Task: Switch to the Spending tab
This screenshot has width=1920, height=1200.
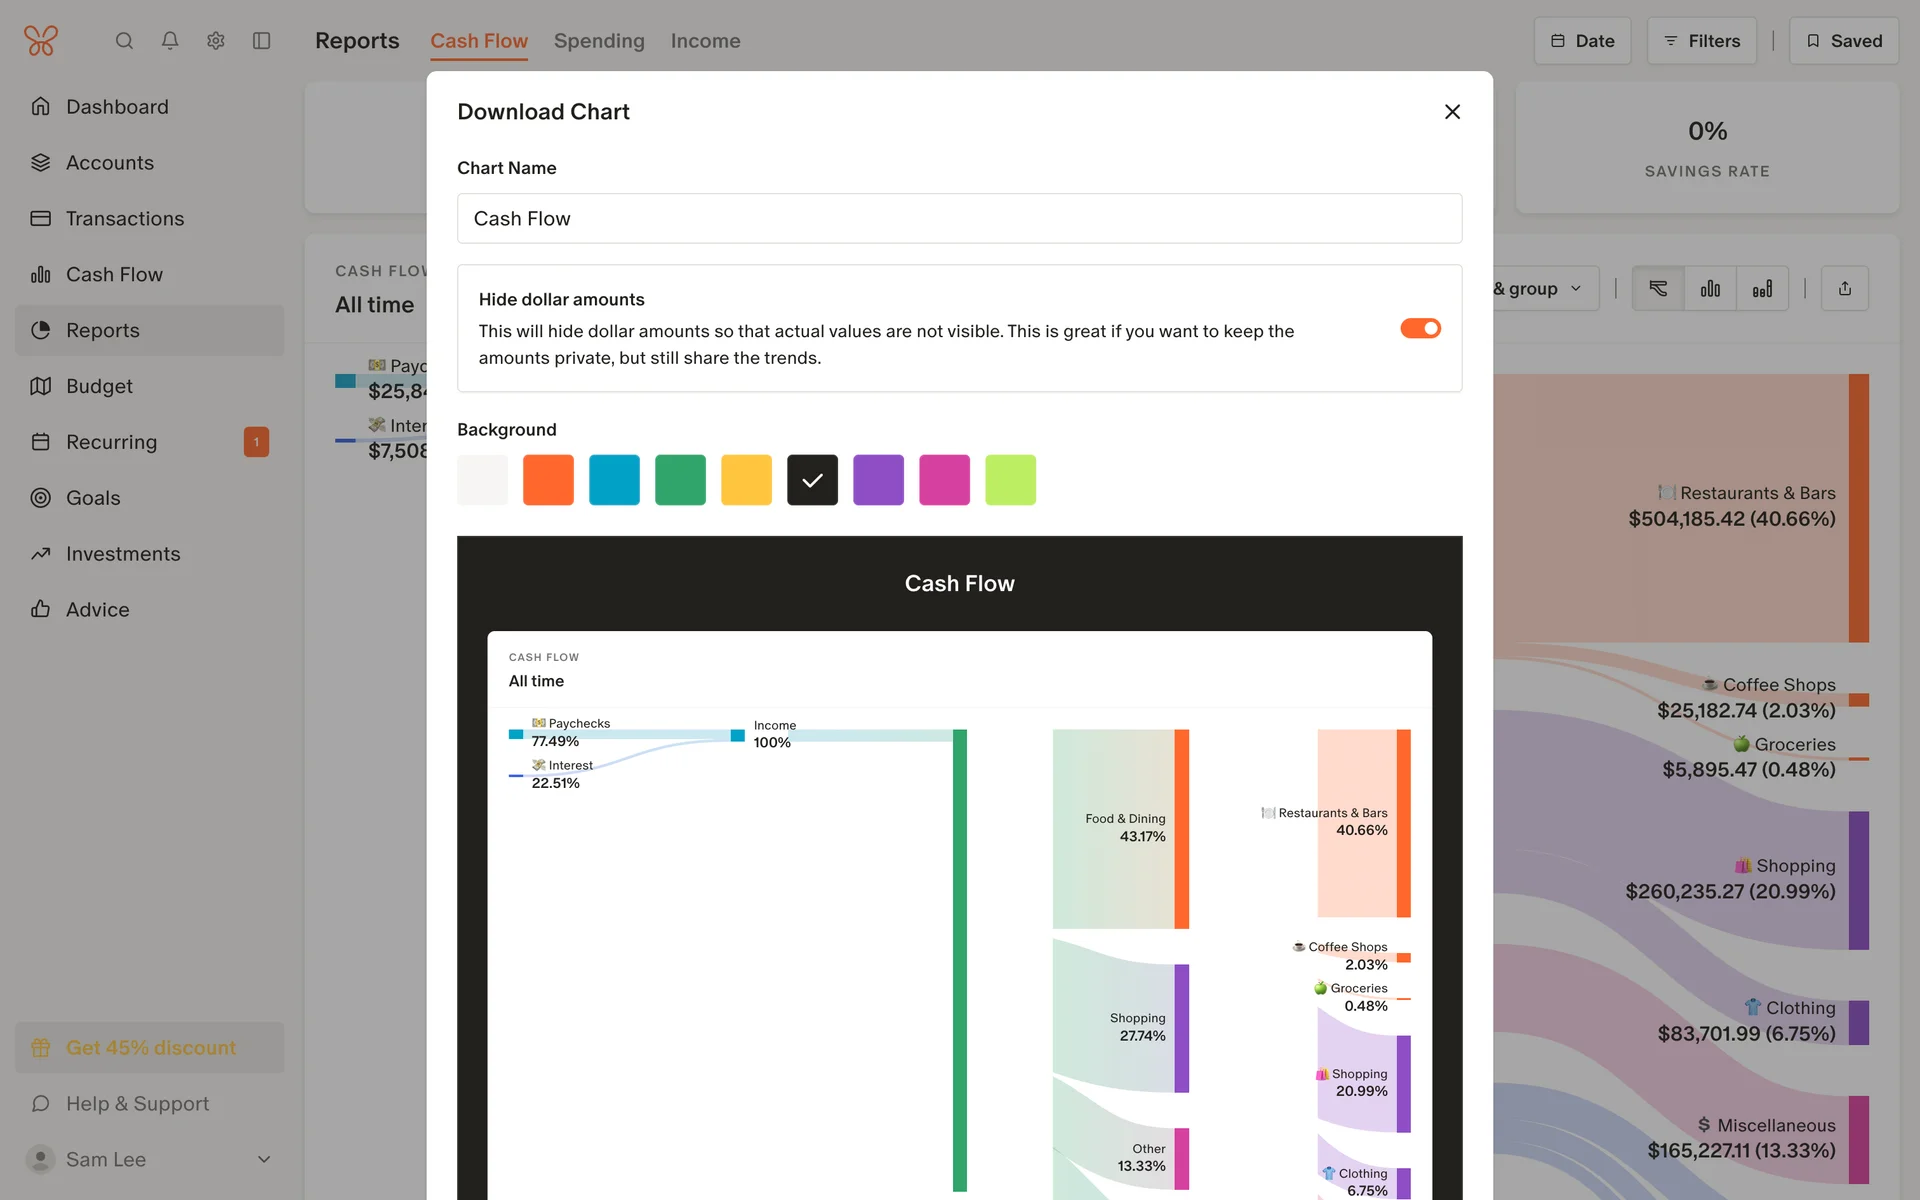Action: (599, 41)
